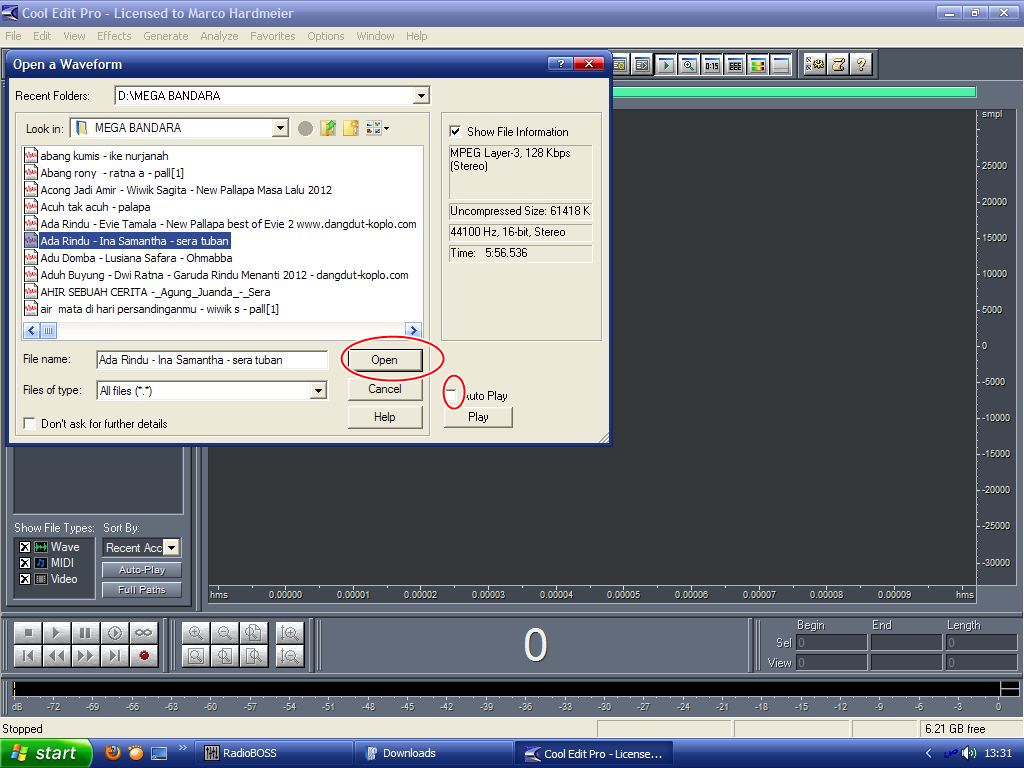Check Don't ask for further details
The width and height of the screenshot is (1024, 768).
29,423
